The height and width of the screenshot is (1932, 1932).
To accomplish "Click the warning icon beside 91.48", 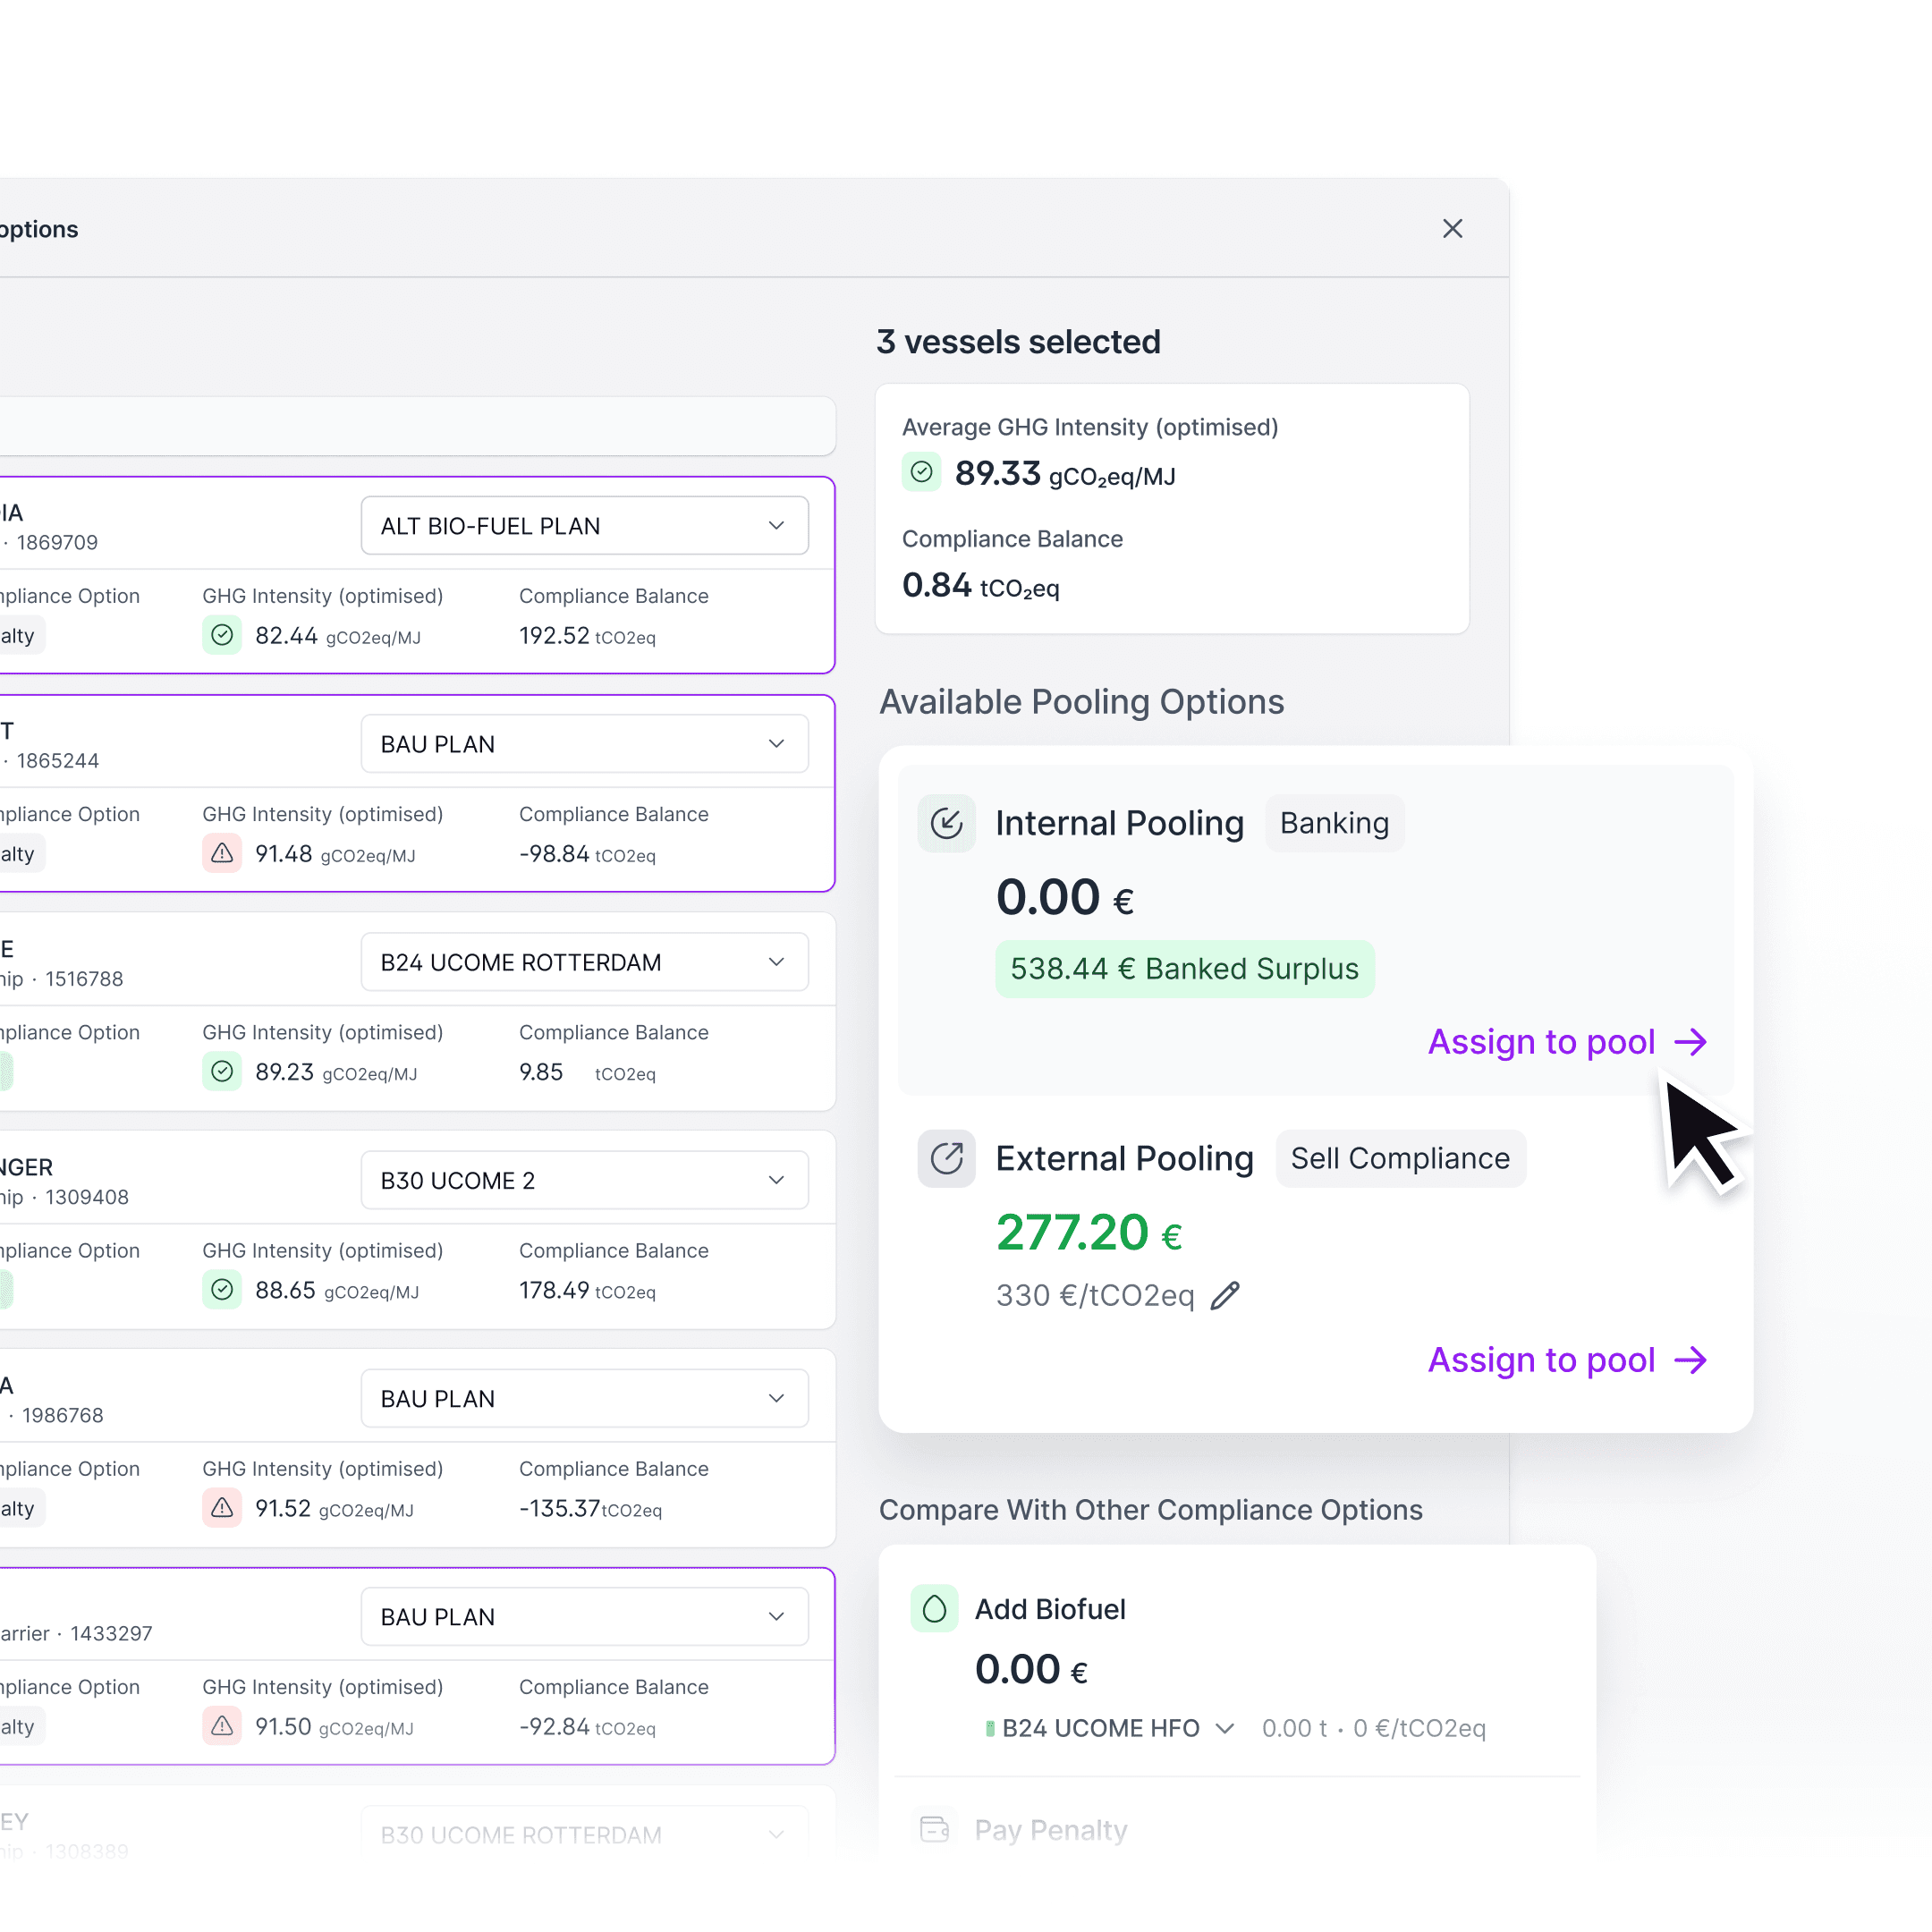I will pyautogui.click(x=222, y=853).
